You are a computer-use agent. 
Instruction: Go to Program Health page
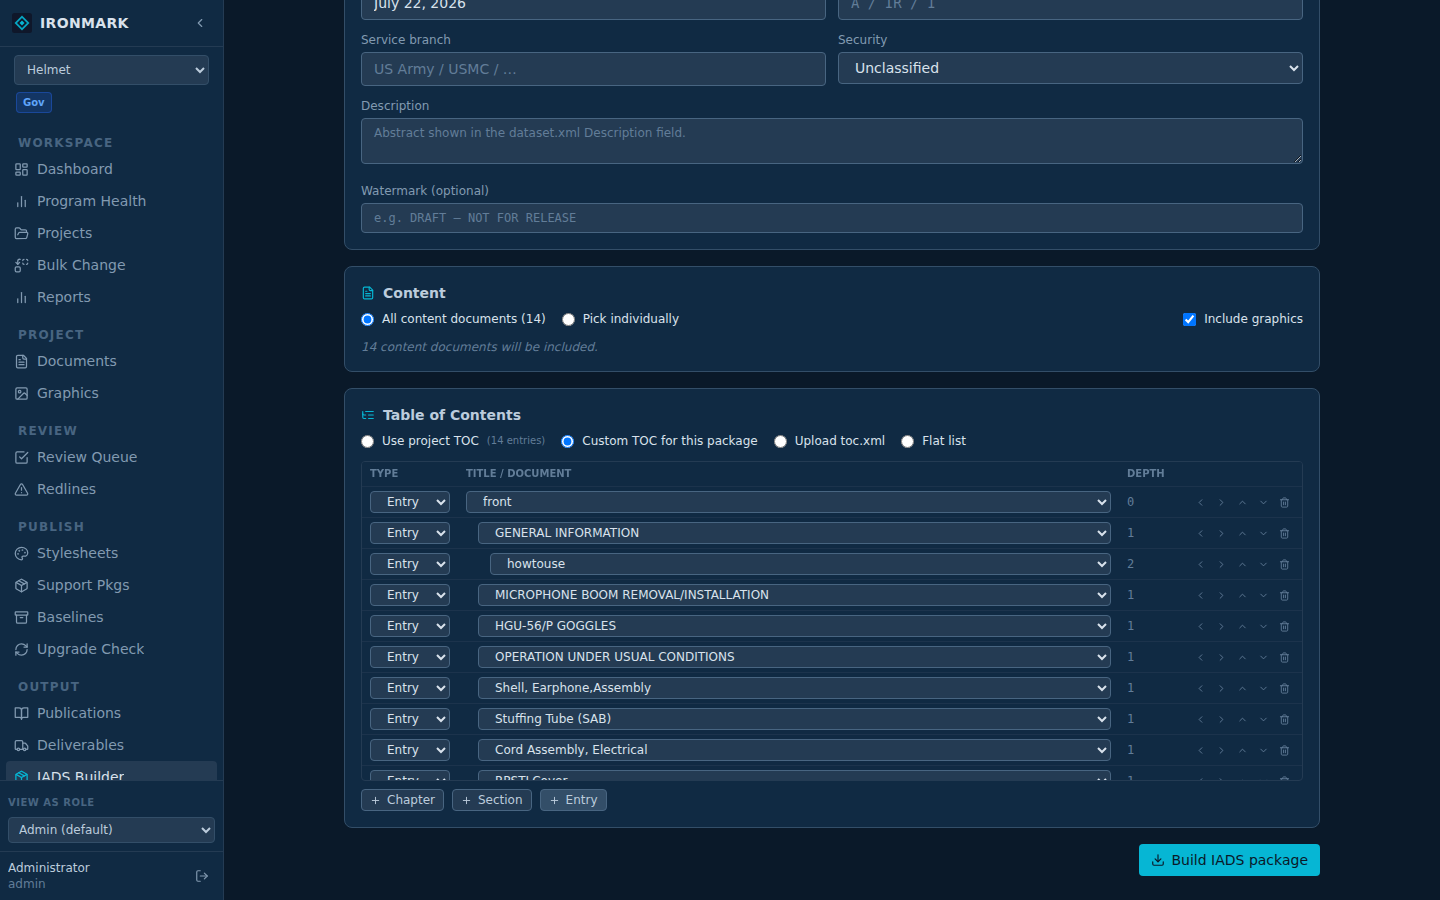point(111,201)
